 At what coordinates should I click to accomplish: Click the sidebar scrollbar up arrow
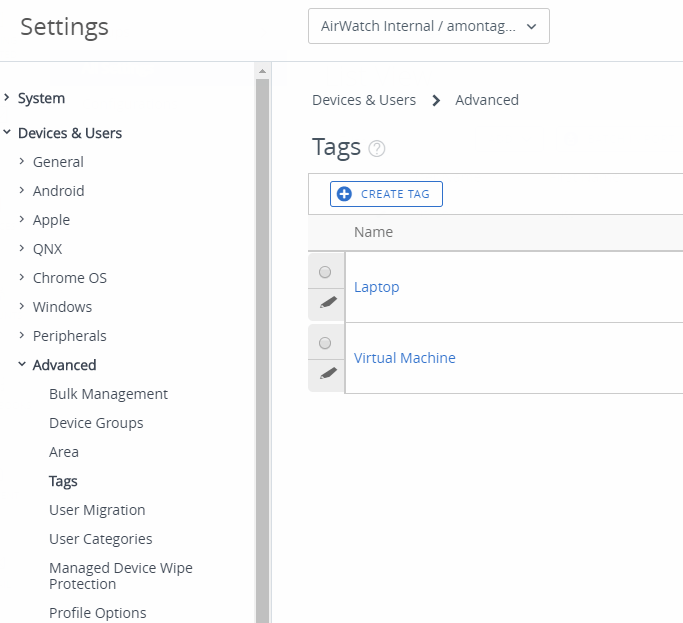(262, 71)
